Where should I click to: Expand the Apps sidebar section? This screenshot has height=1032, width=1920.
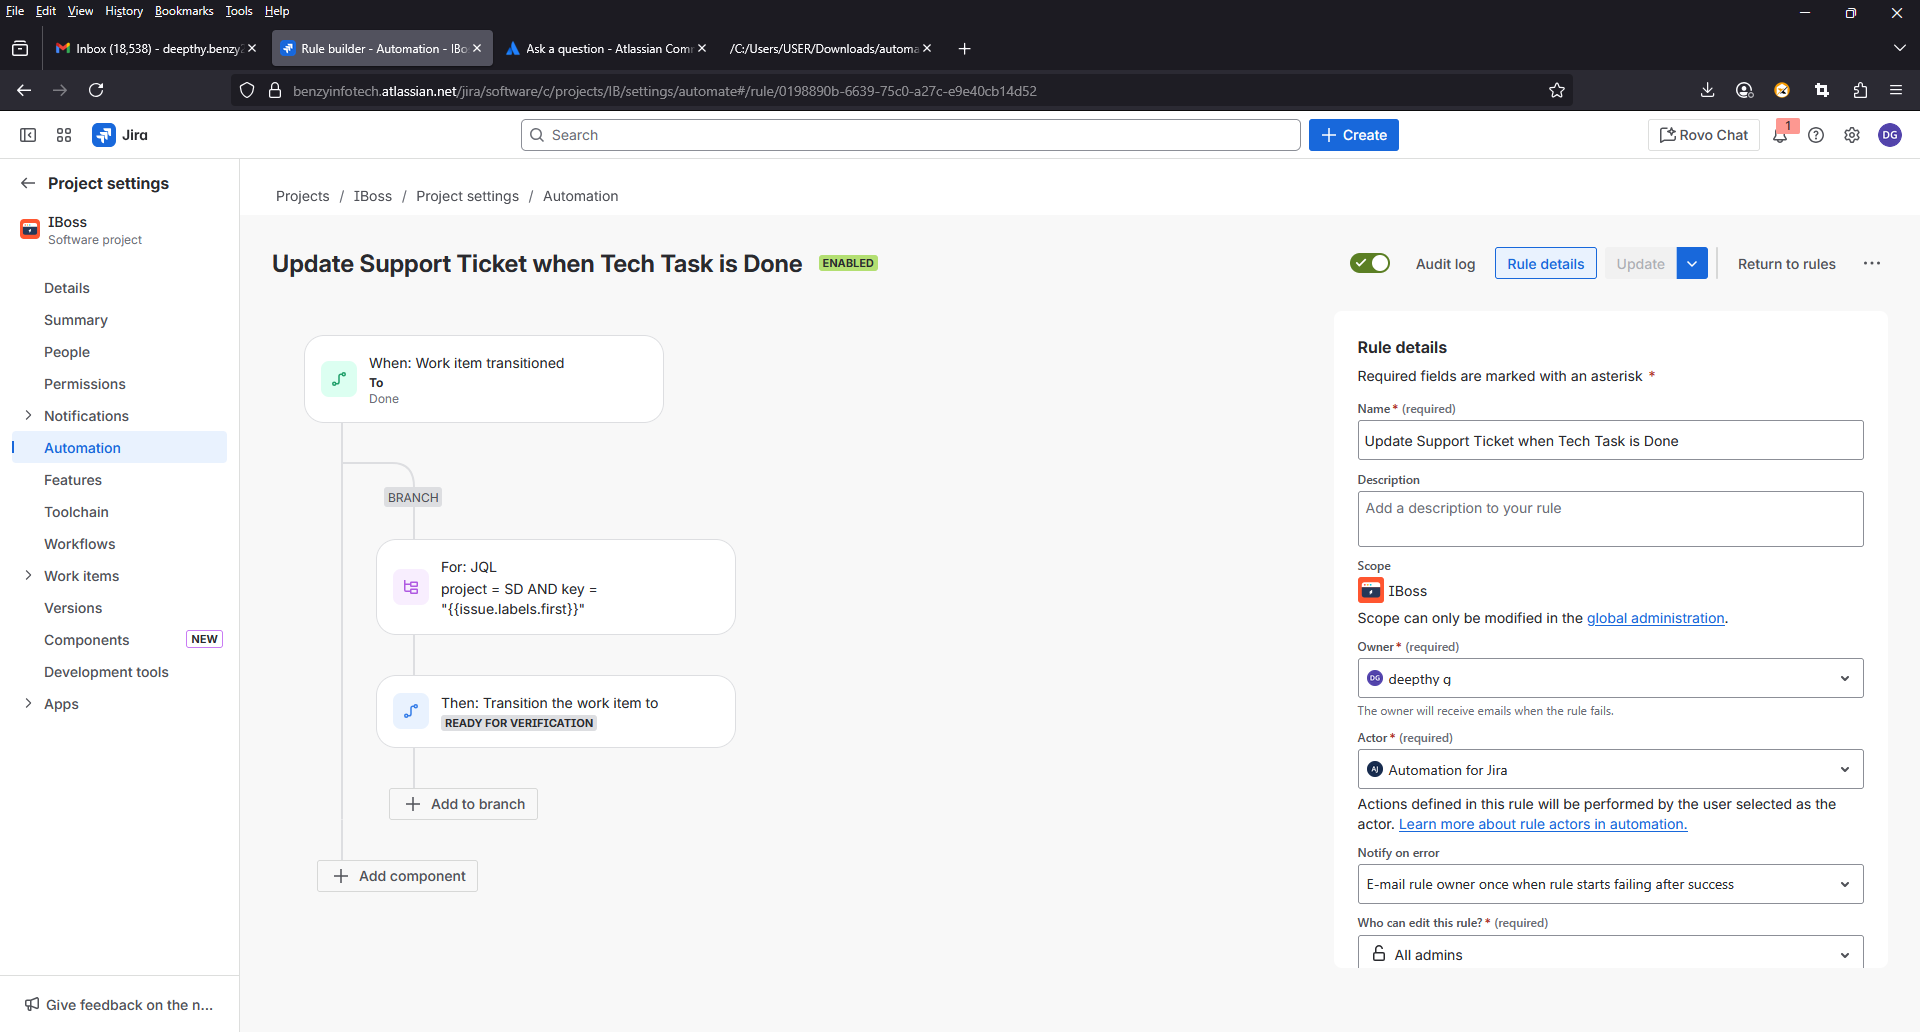[28, 703]
